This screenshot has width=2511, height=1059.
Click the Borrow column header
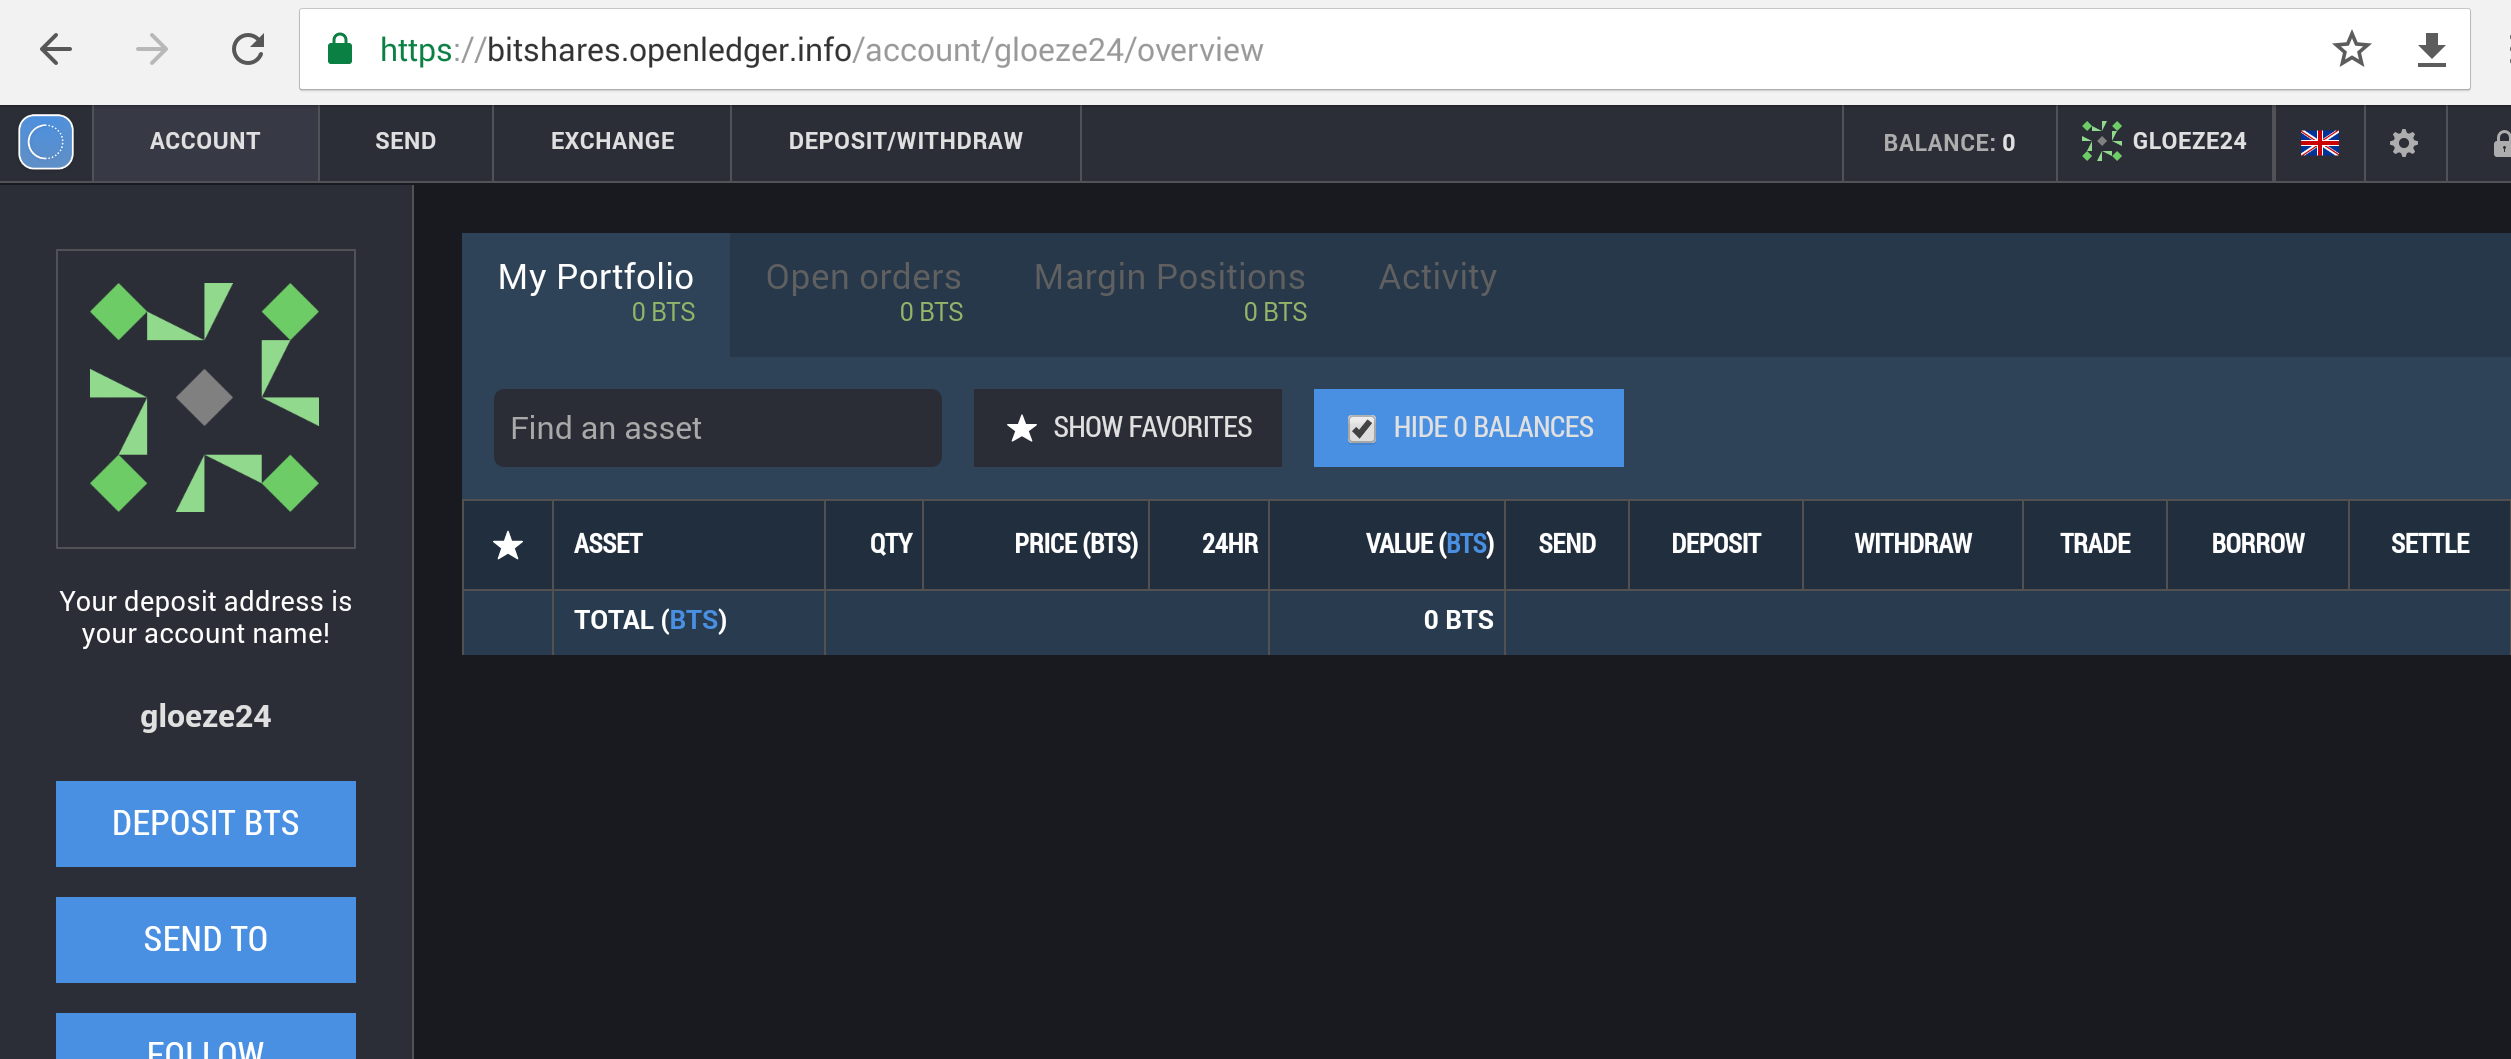[2258, 544]
